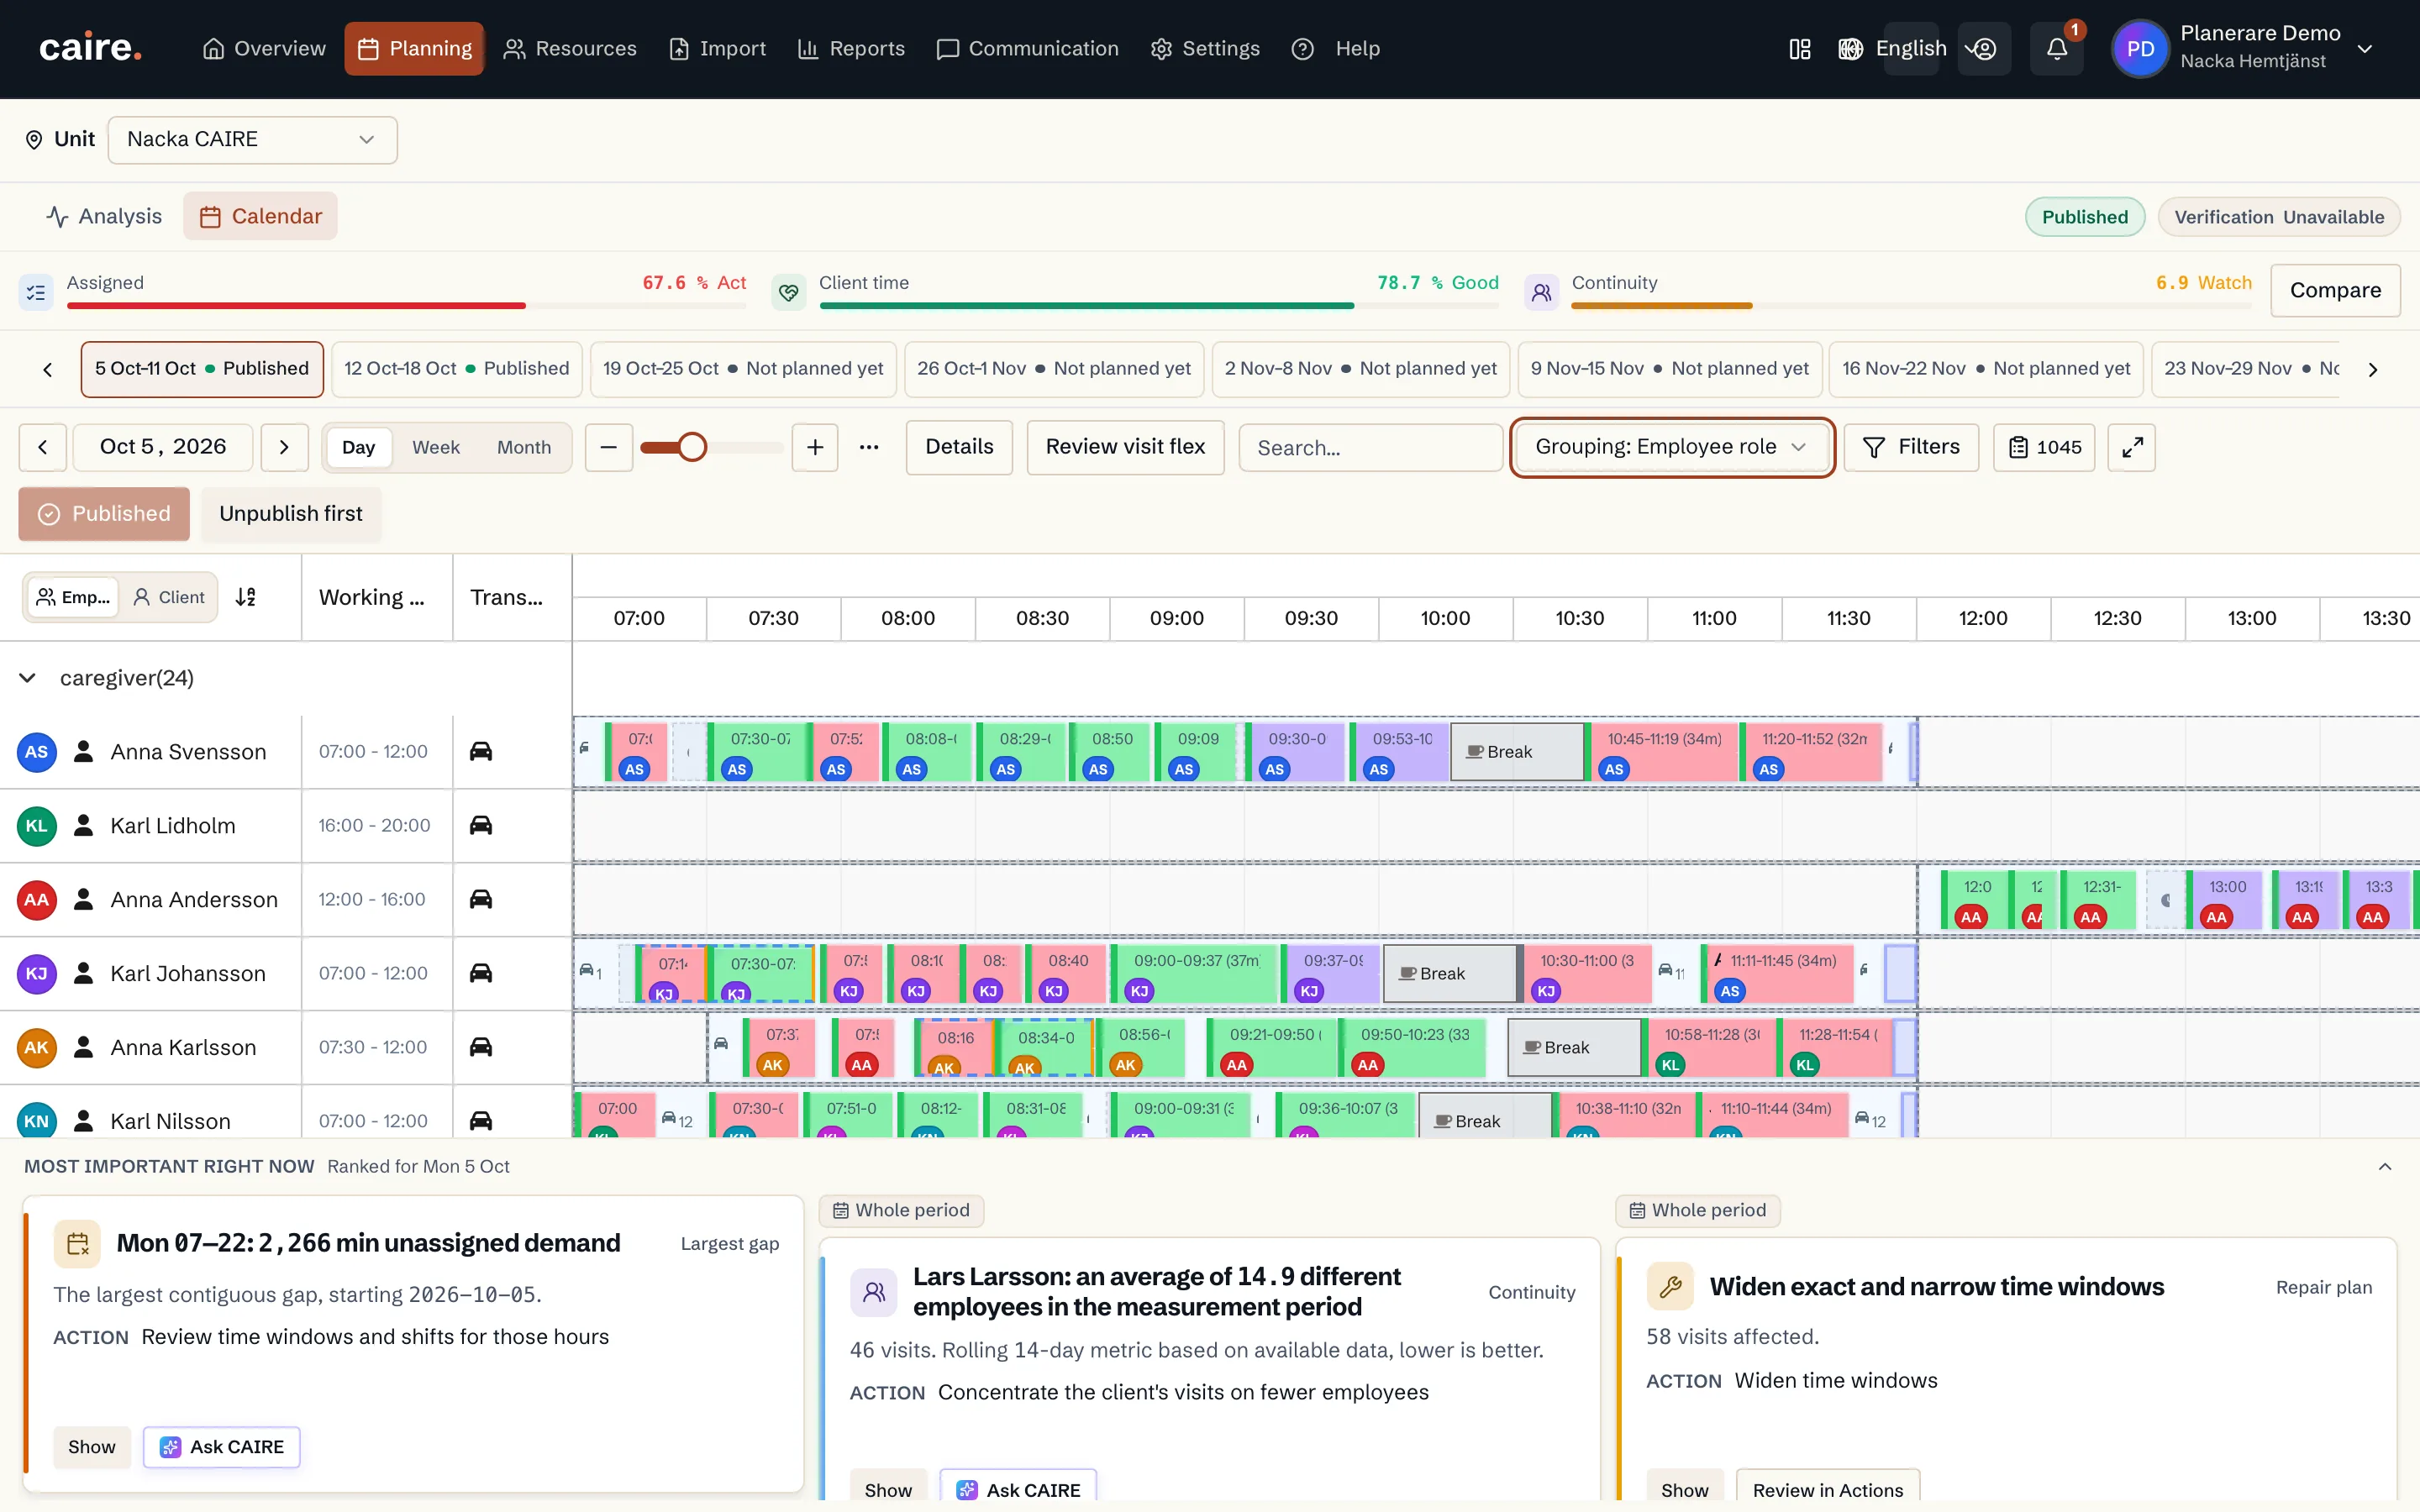Screen dimensions: 2420x1512
Task: Open the Reports menu
Action: (851, 48)
